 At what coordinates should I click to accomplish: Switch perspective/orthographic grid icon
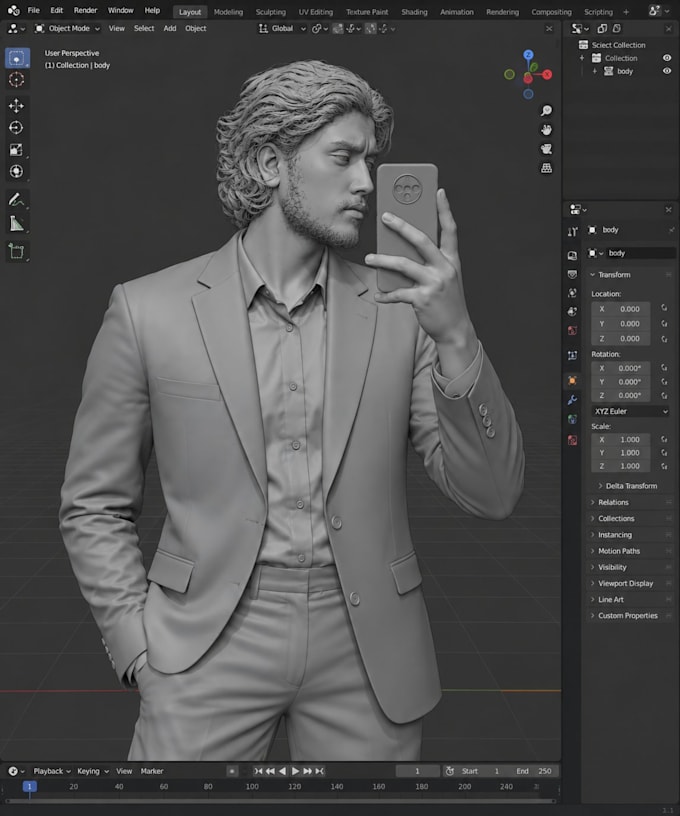[x=546, y=168]
